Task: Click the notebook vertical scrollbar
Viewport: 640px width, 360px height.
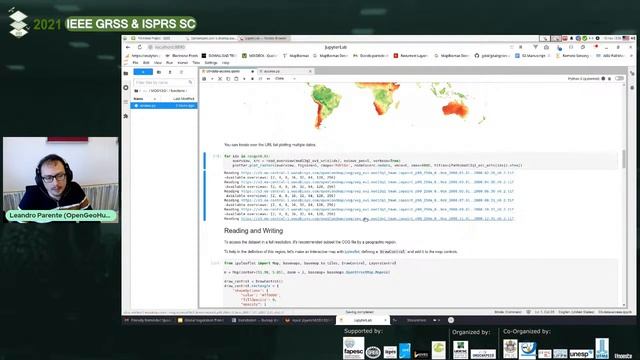Action: [624, 159]
